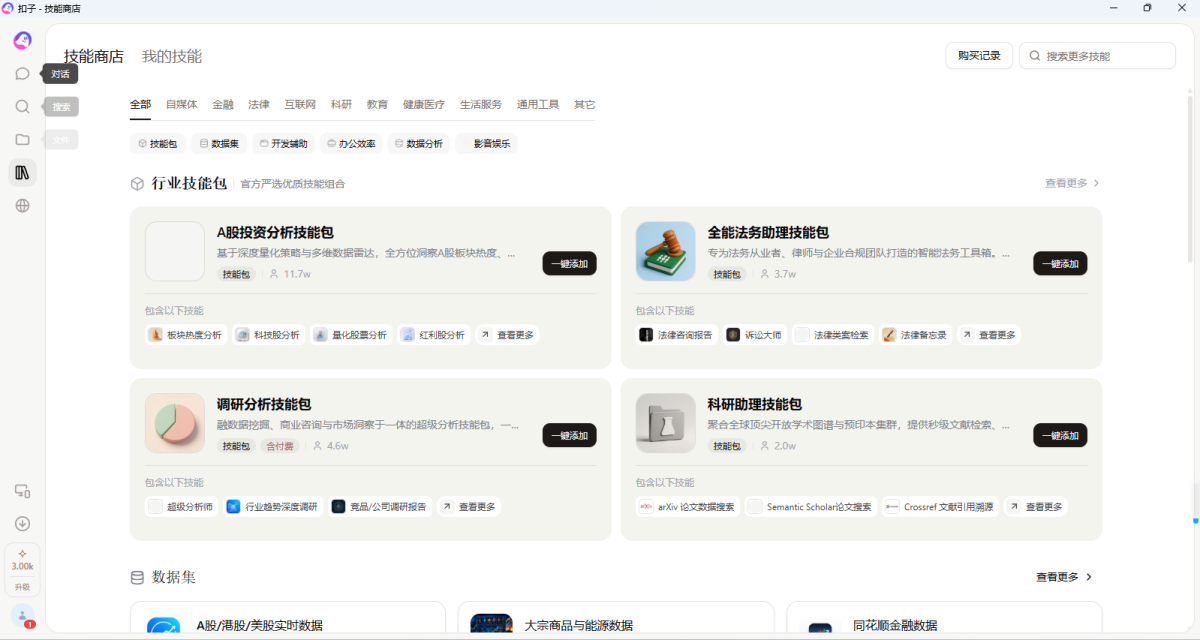Open the user avatar with notification badge
1200x640 pixels.
click(22, 615)
